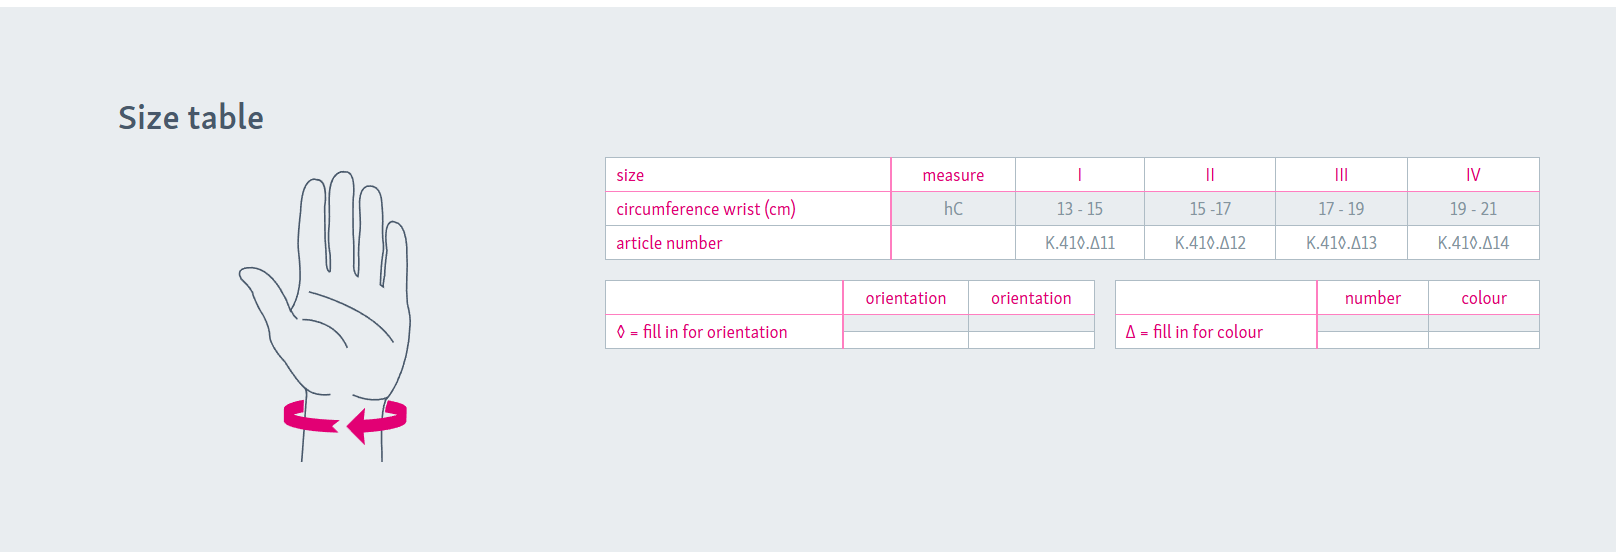Click the fill in for orientation legend

(702, 332)
